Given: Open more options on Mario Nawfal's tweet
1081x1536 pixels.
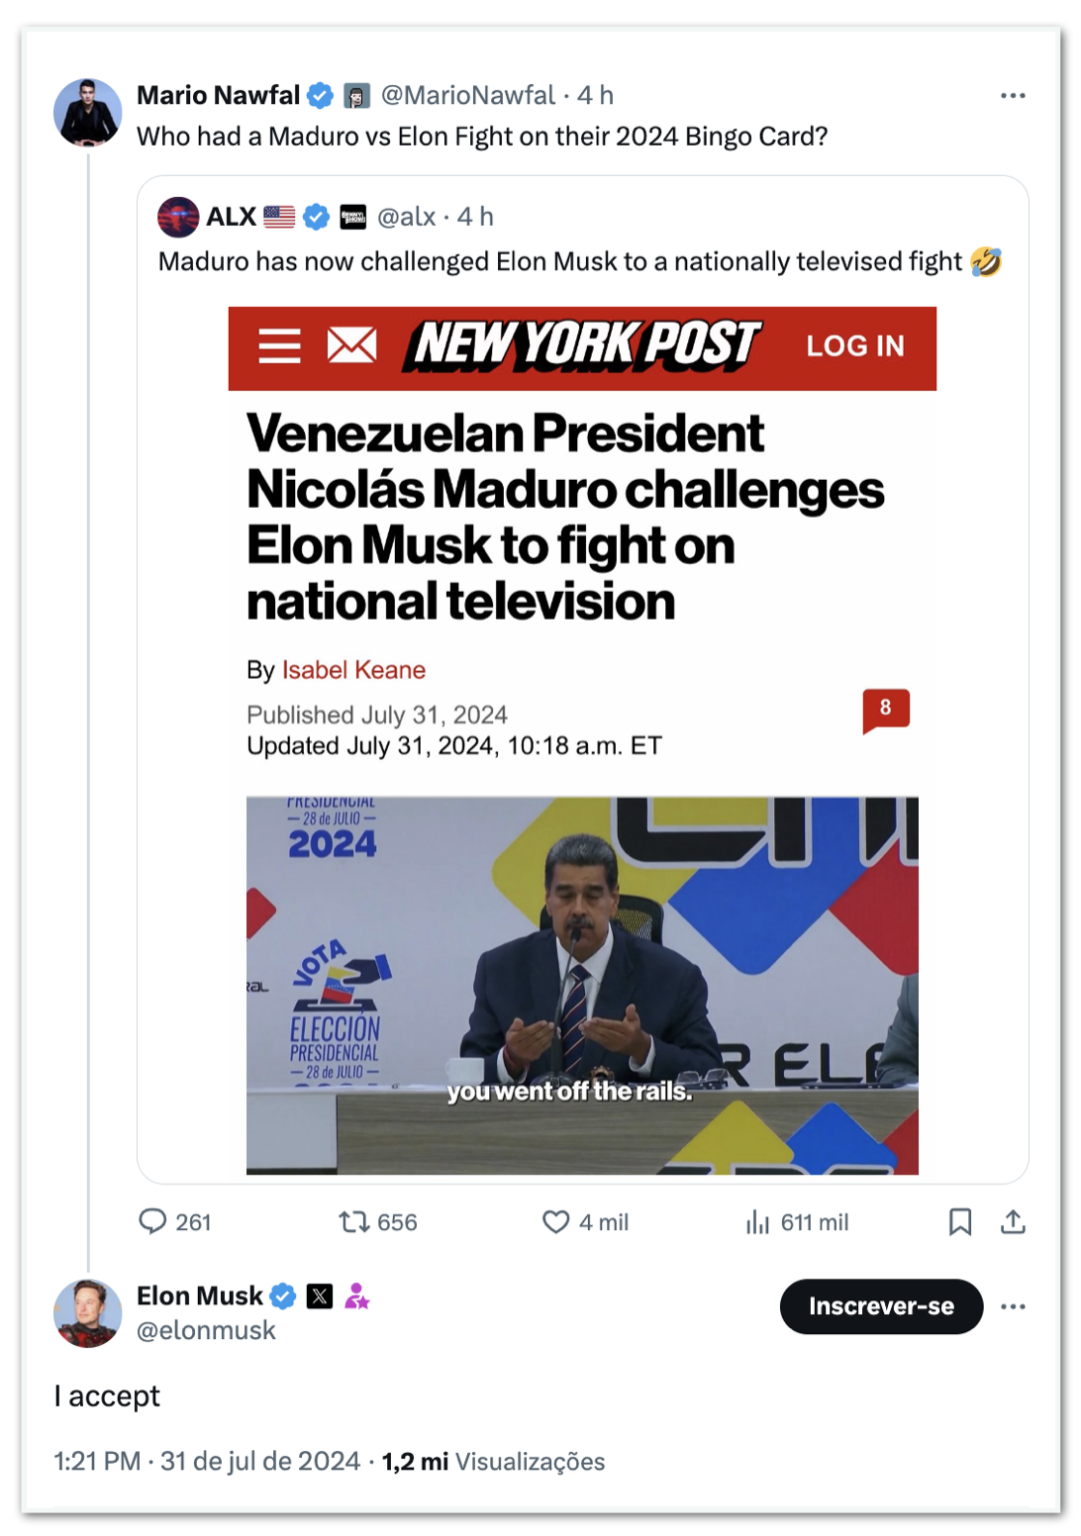Looking at the screenshot, I should pos(1013,96).
